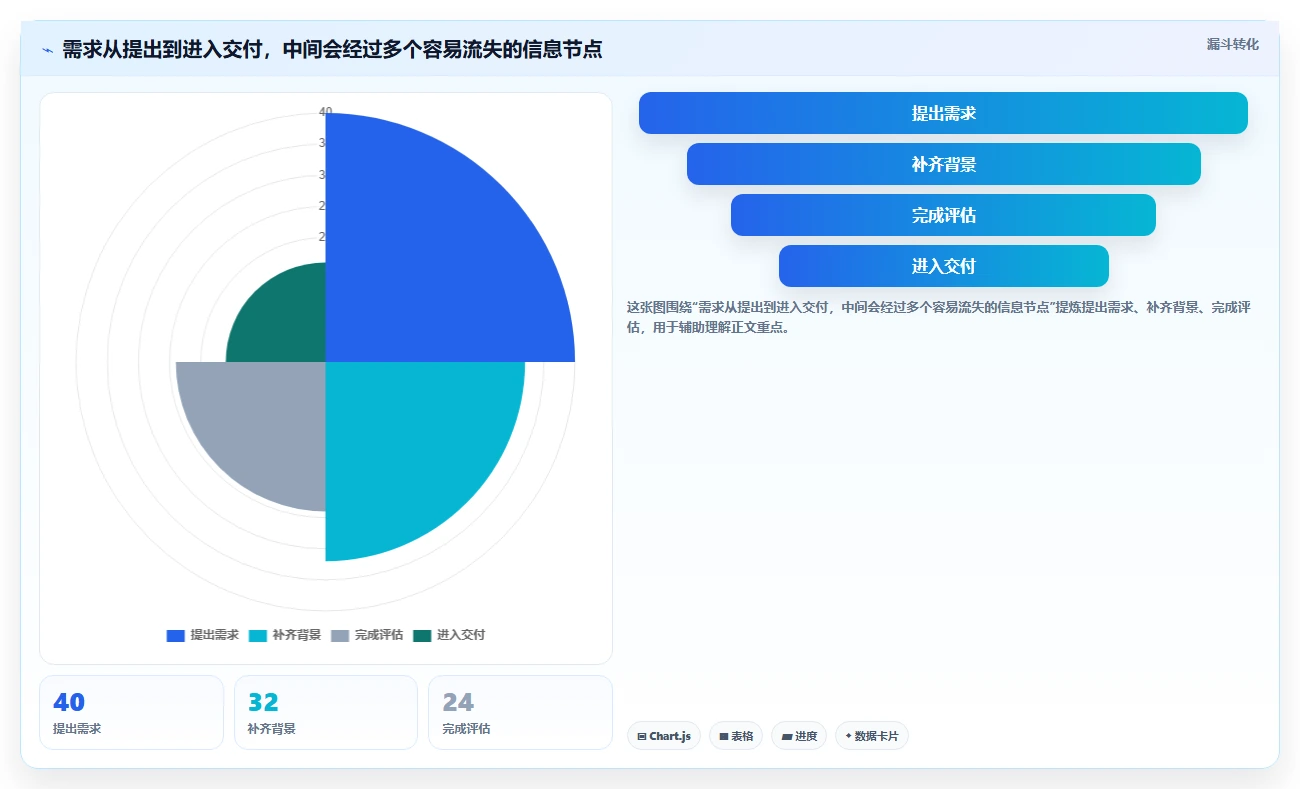Click the 完成评估 funnel bar
The width and height of the screenshot is (1300, 789).
click(x=943, y=215)
